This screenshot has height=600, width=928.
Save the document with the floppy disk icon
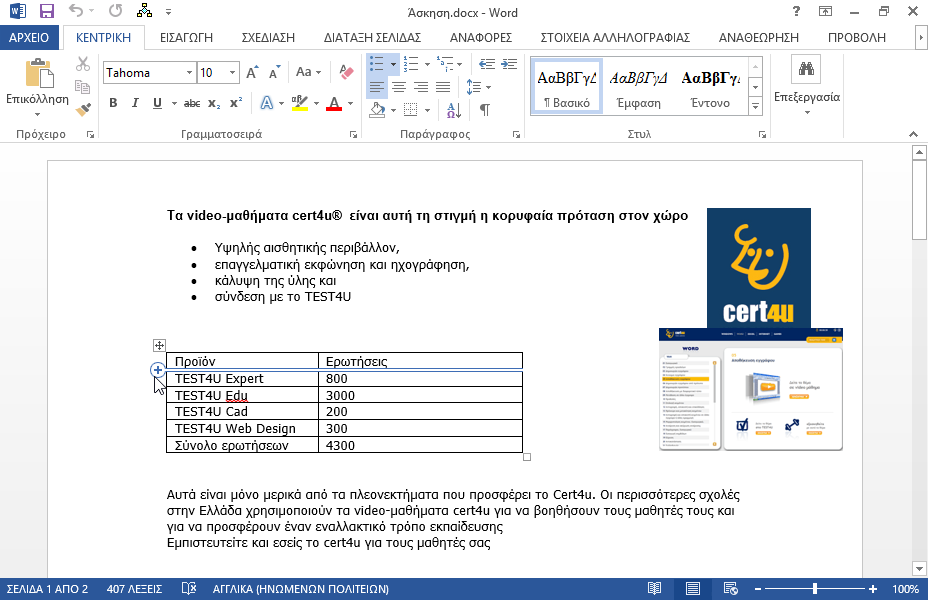pyautogui.click(x=46, y=11)
